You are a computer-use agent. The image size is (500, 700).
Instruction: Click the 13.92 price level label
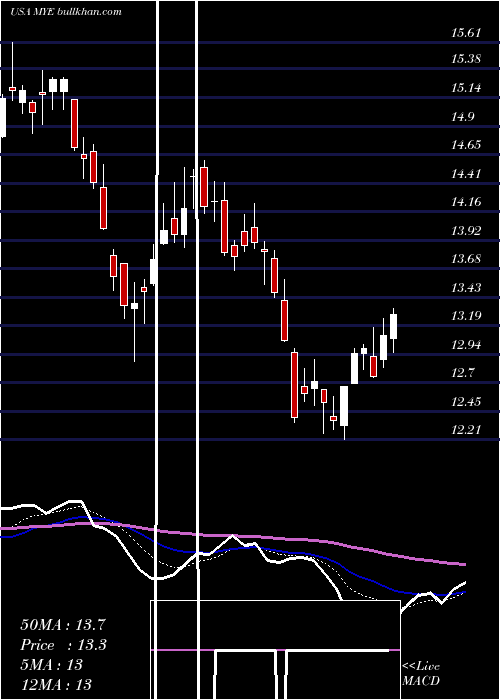coord(466,231)
